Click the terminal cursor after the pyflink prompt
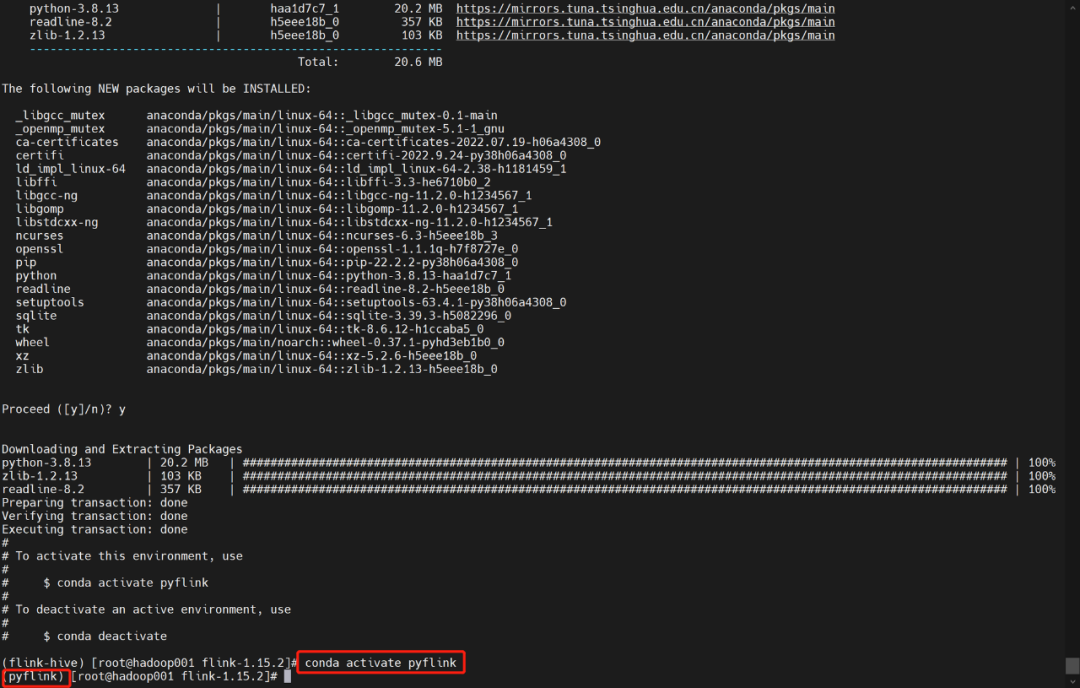Viewport: 1080px width, 688px height. [287, 676]
